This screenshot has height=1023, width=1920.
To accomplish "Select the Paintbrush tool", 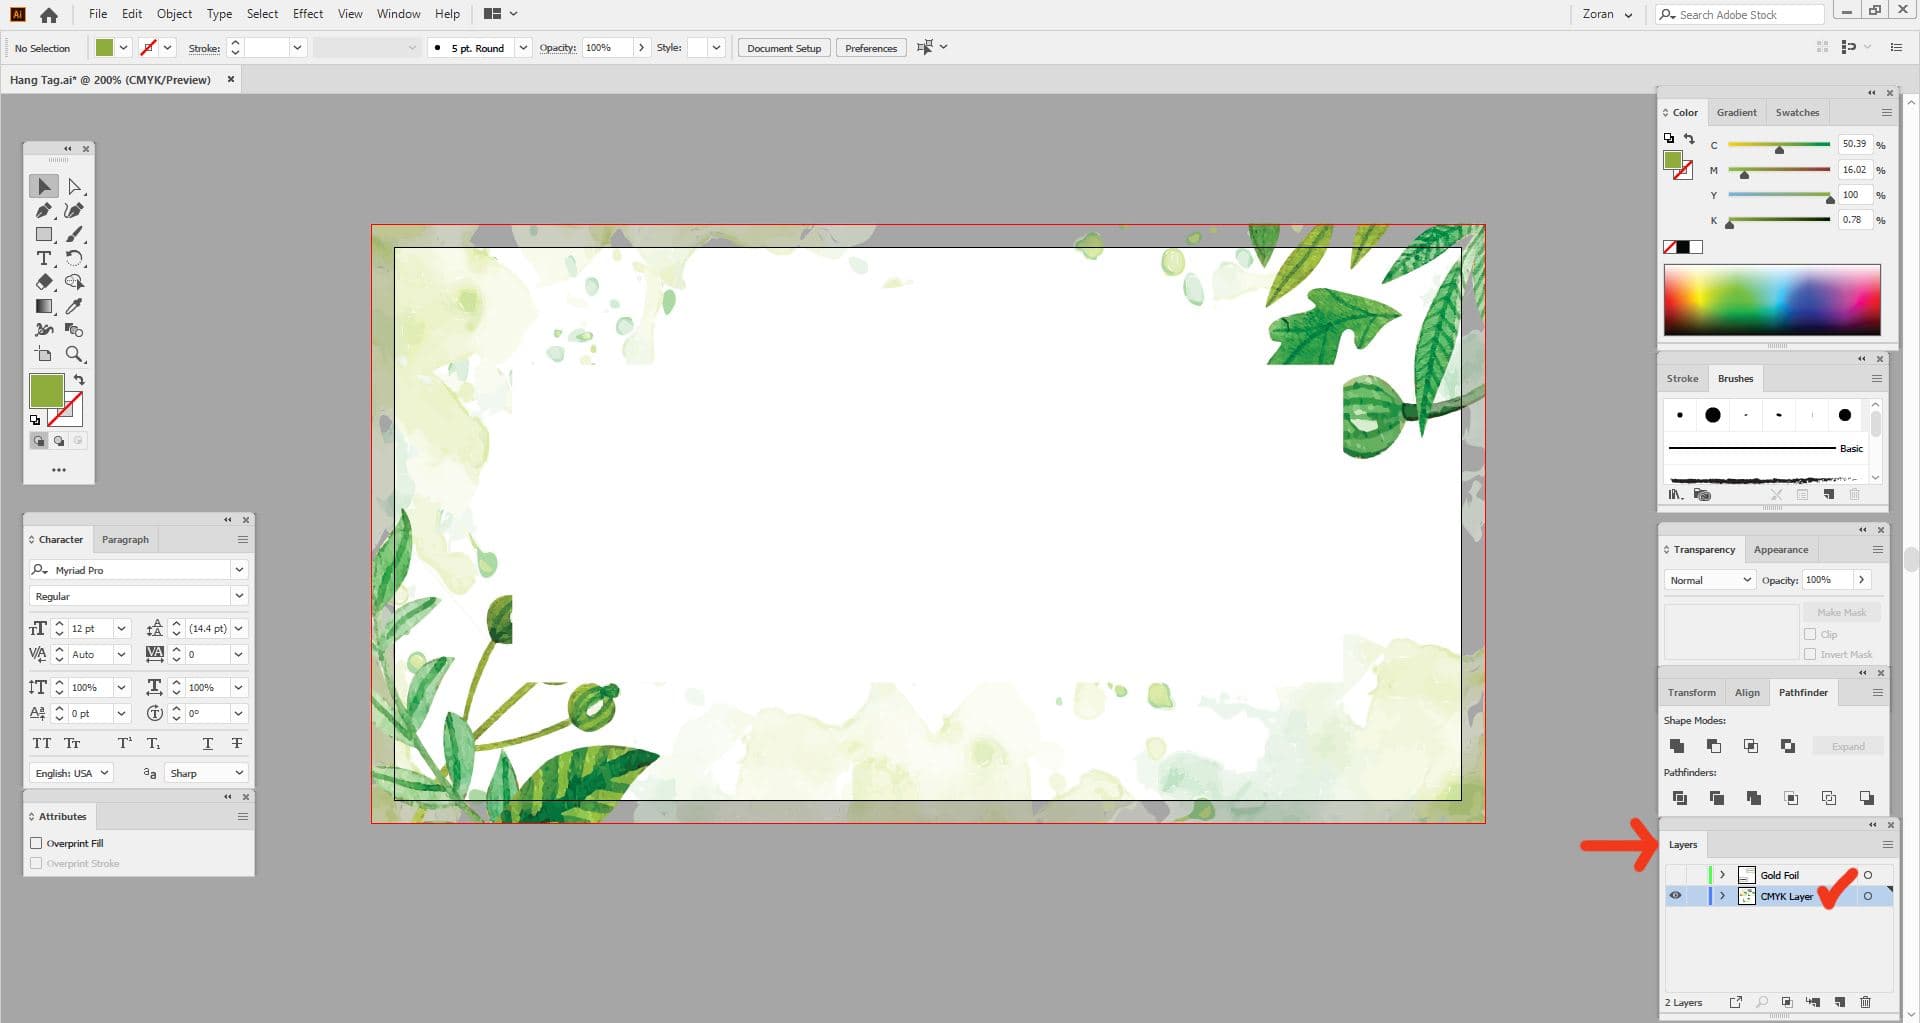I will pos(74,234).
